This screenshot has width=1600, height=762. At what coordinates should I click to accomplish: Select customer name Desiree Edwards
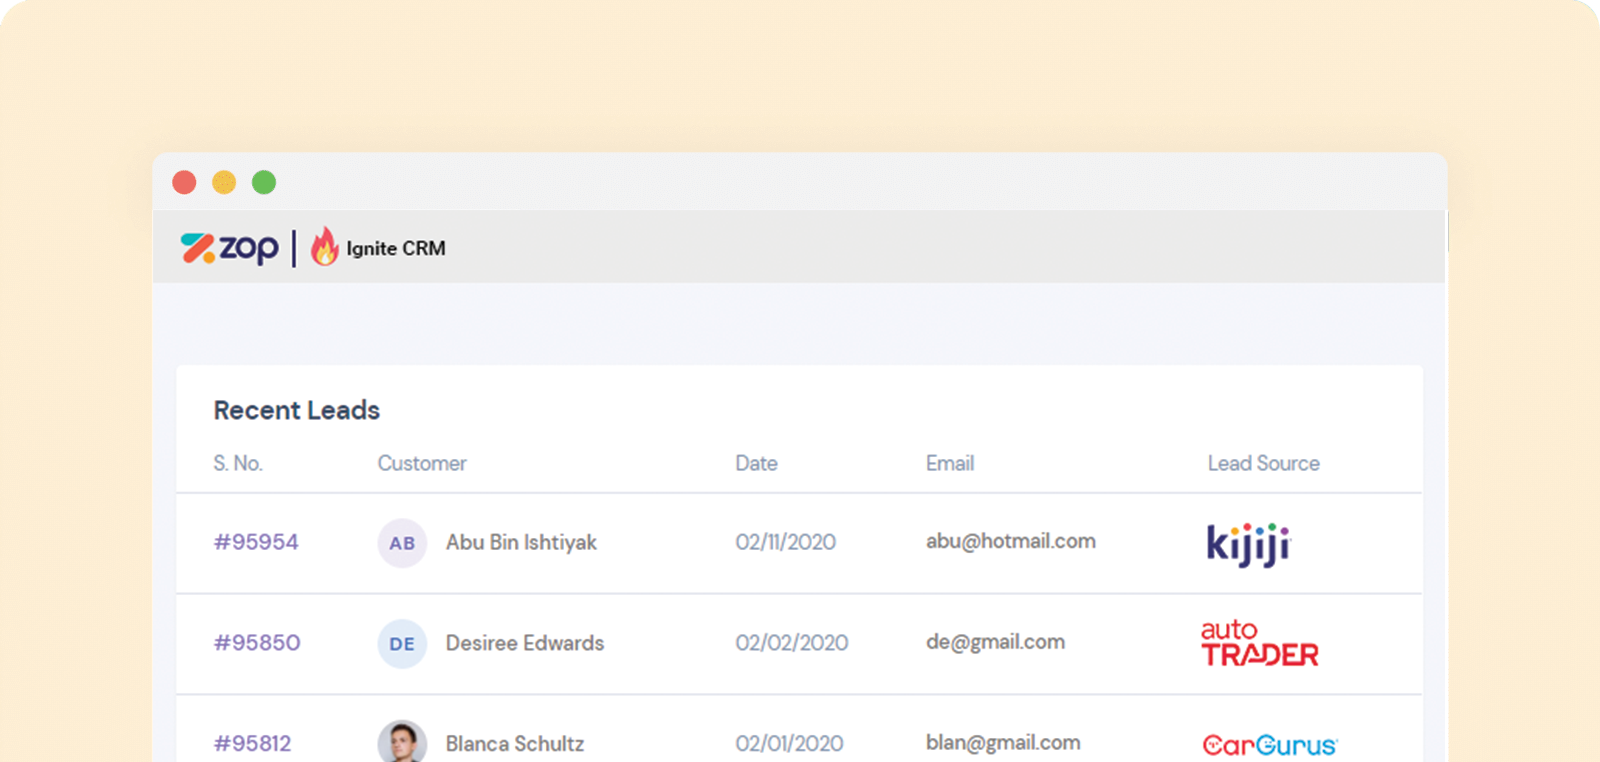click(525, 643)
